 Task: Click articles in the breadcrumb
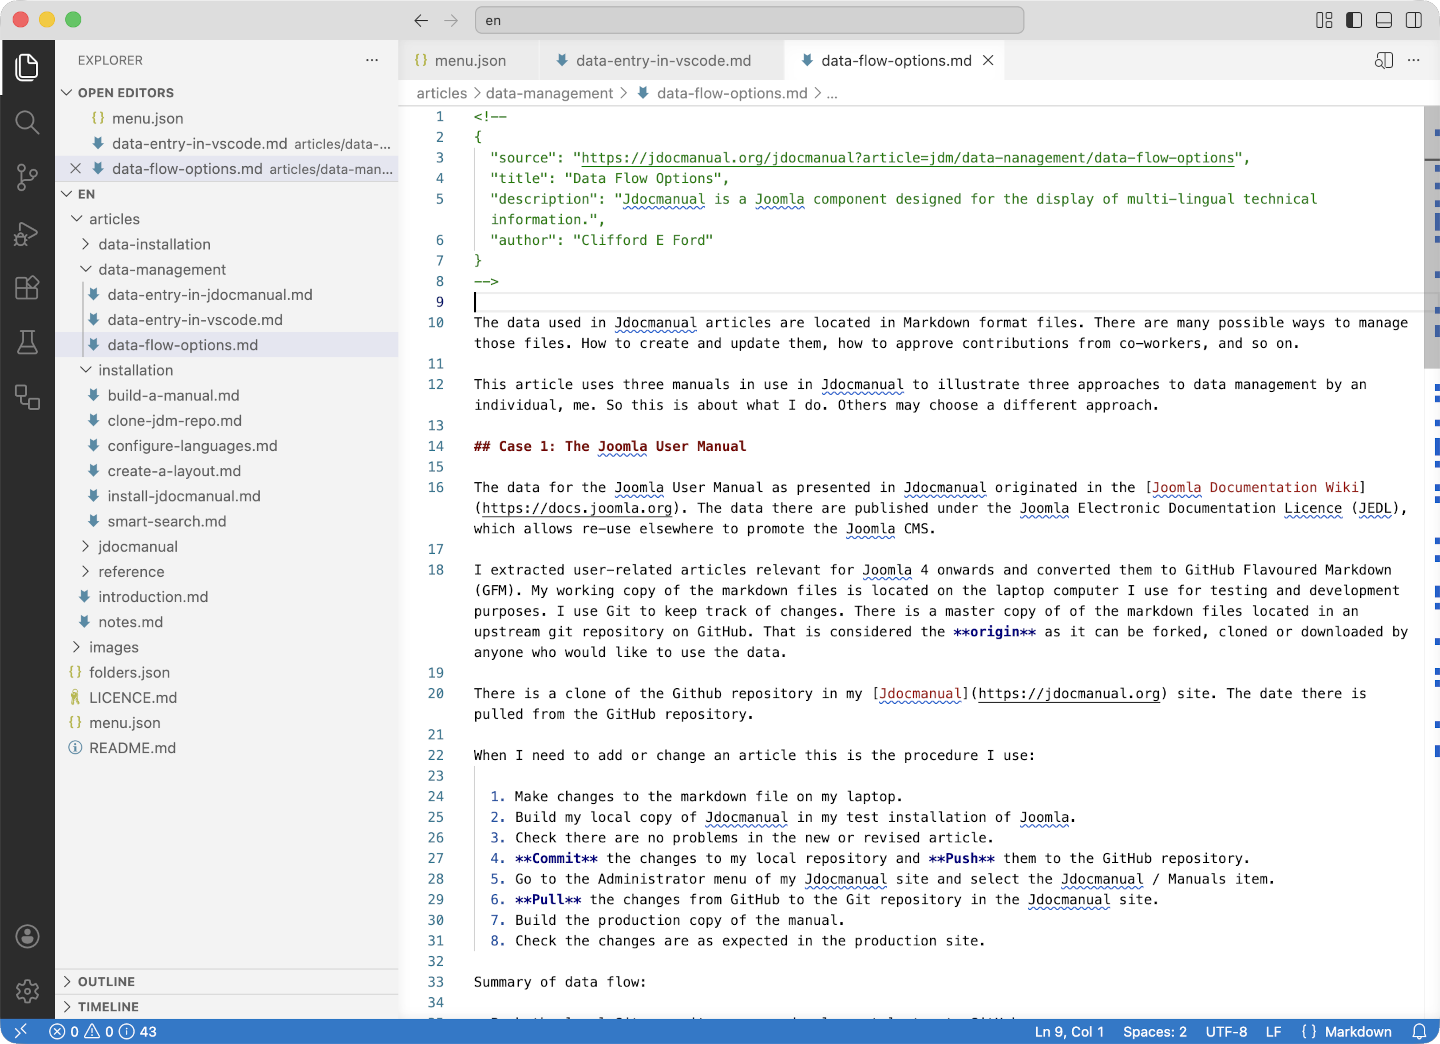point(442,93)
